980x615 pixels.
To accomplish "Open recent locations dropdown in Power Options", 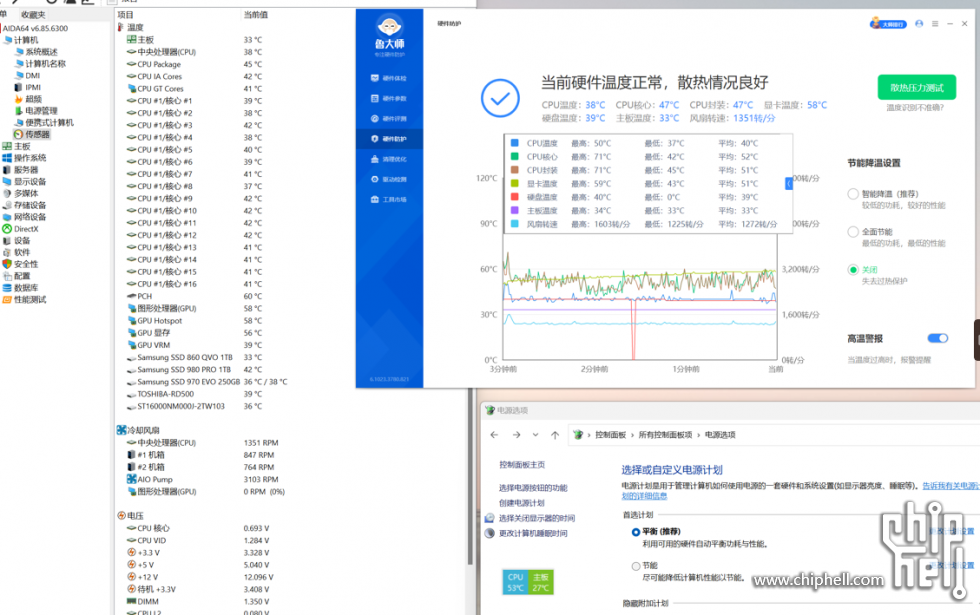I will [536, 435].
